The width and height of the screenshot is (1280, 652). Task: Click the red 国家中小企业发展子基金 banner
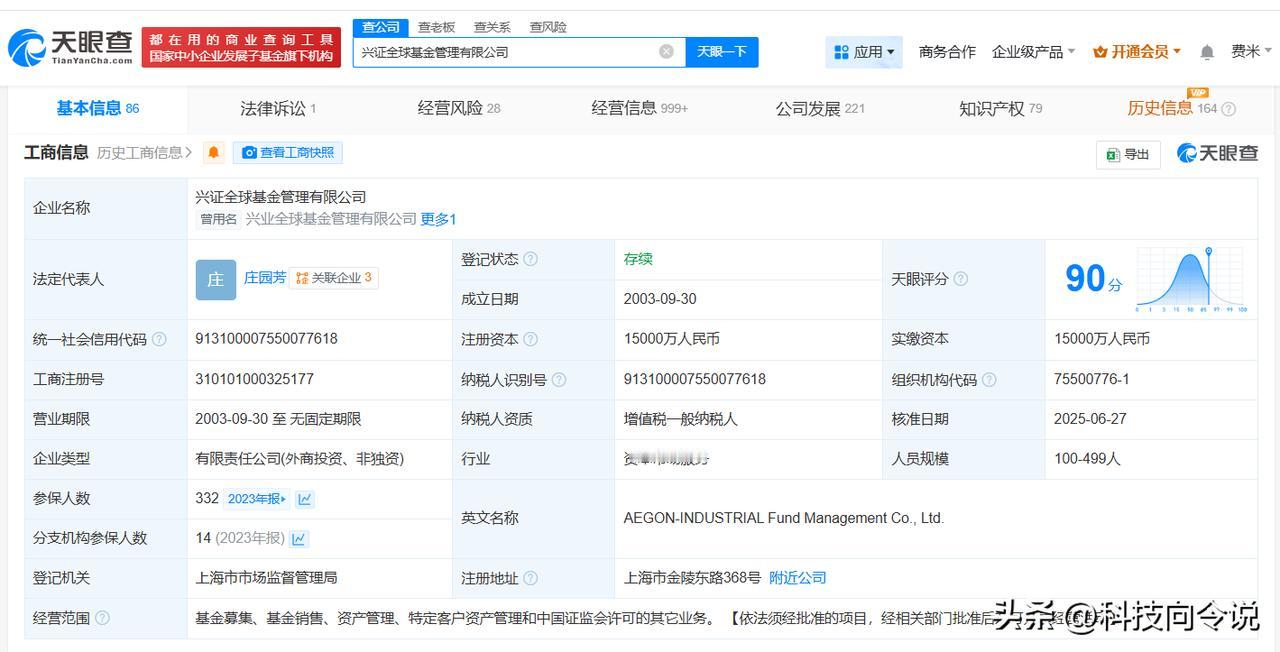(x=241, y=47)
